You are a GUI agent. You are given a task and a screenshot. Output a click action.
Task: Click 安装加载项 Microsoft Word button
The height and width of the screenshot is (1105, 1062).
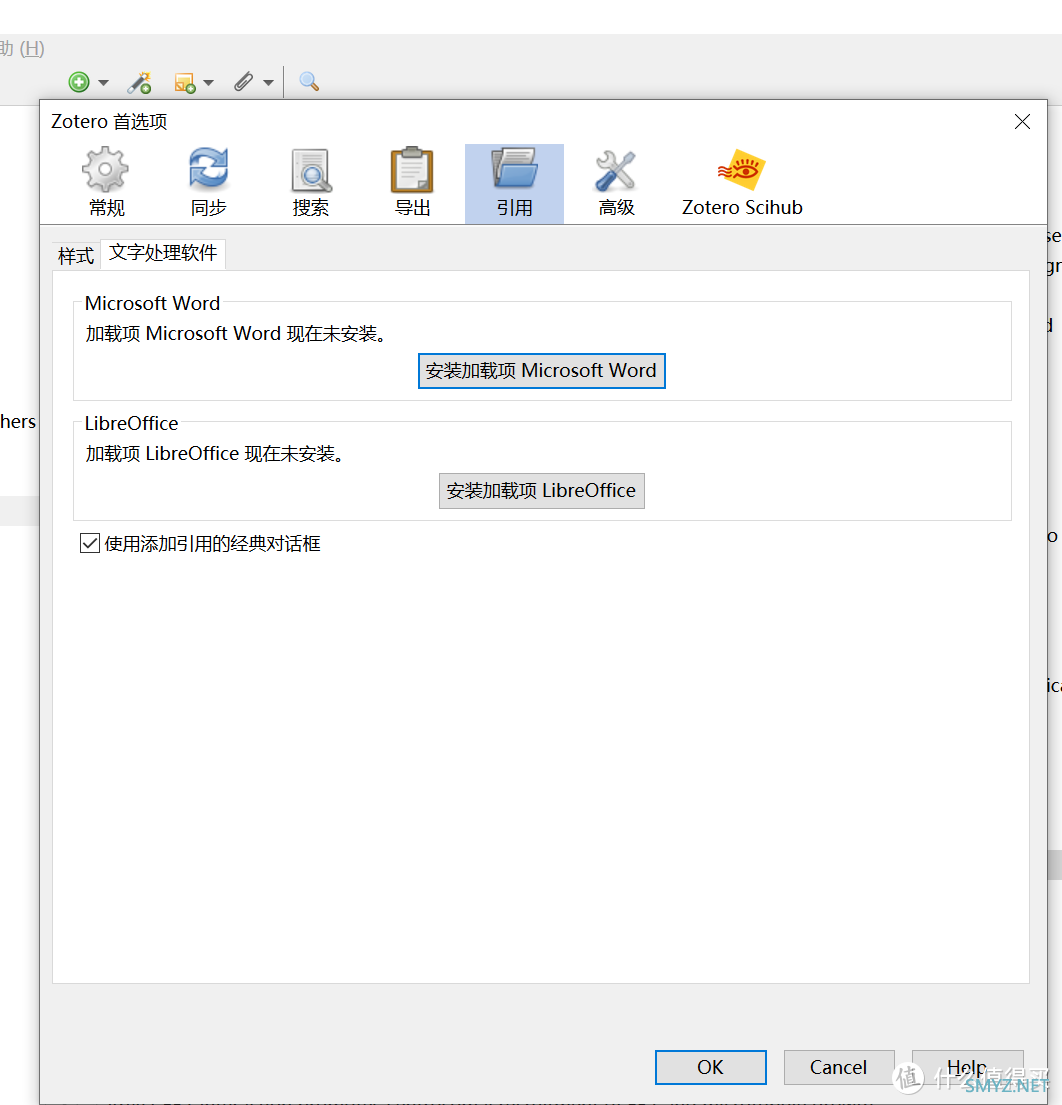[x=542, y=371]
